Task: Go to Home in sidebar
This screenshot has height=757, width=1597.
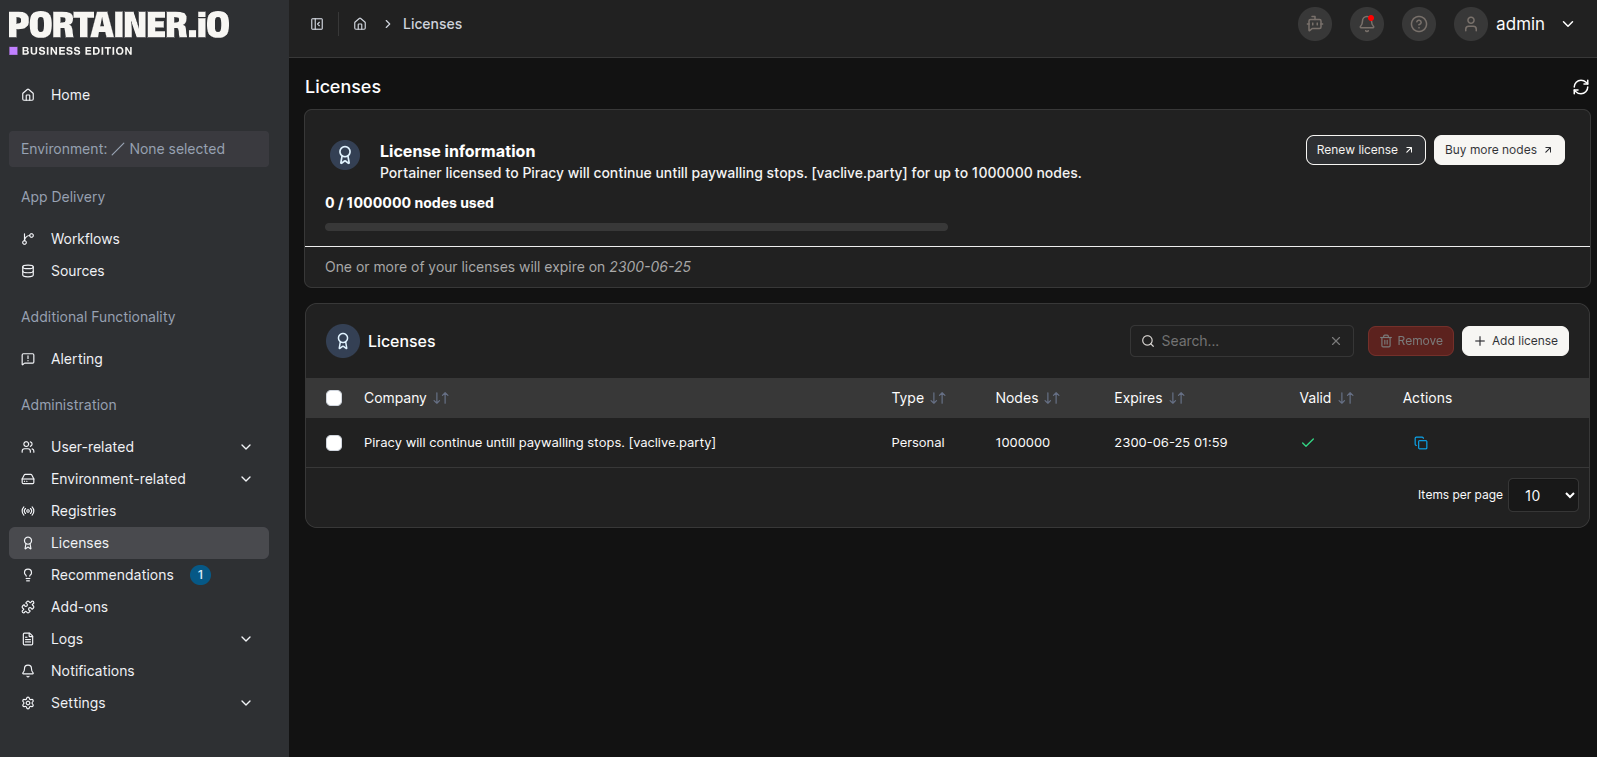Action: (x=139, y=95)
